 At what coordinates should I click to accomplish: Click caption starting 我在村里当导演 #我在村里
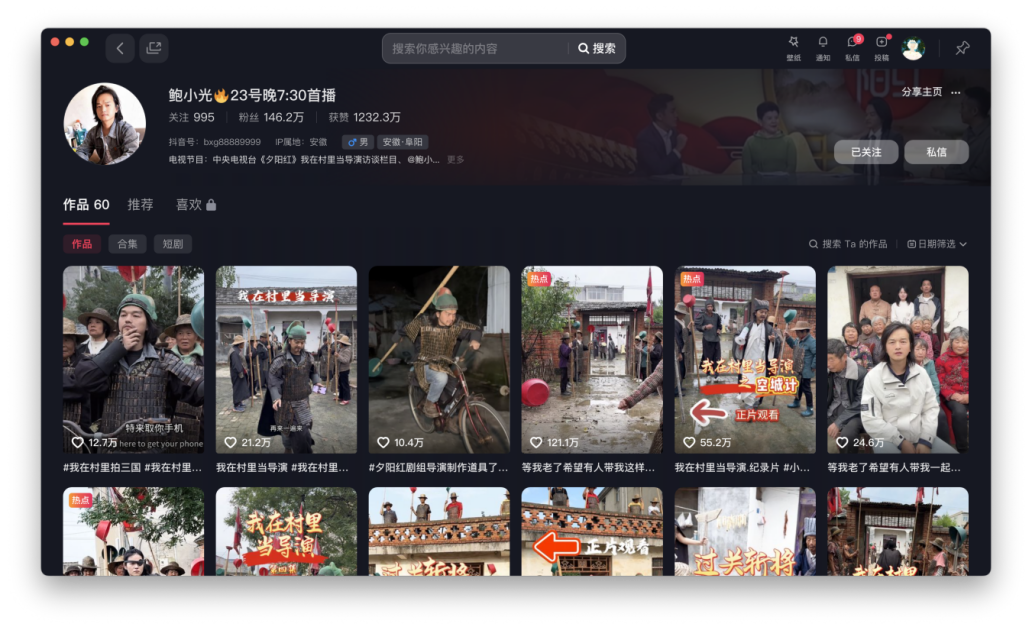click(x=282, y=467)
